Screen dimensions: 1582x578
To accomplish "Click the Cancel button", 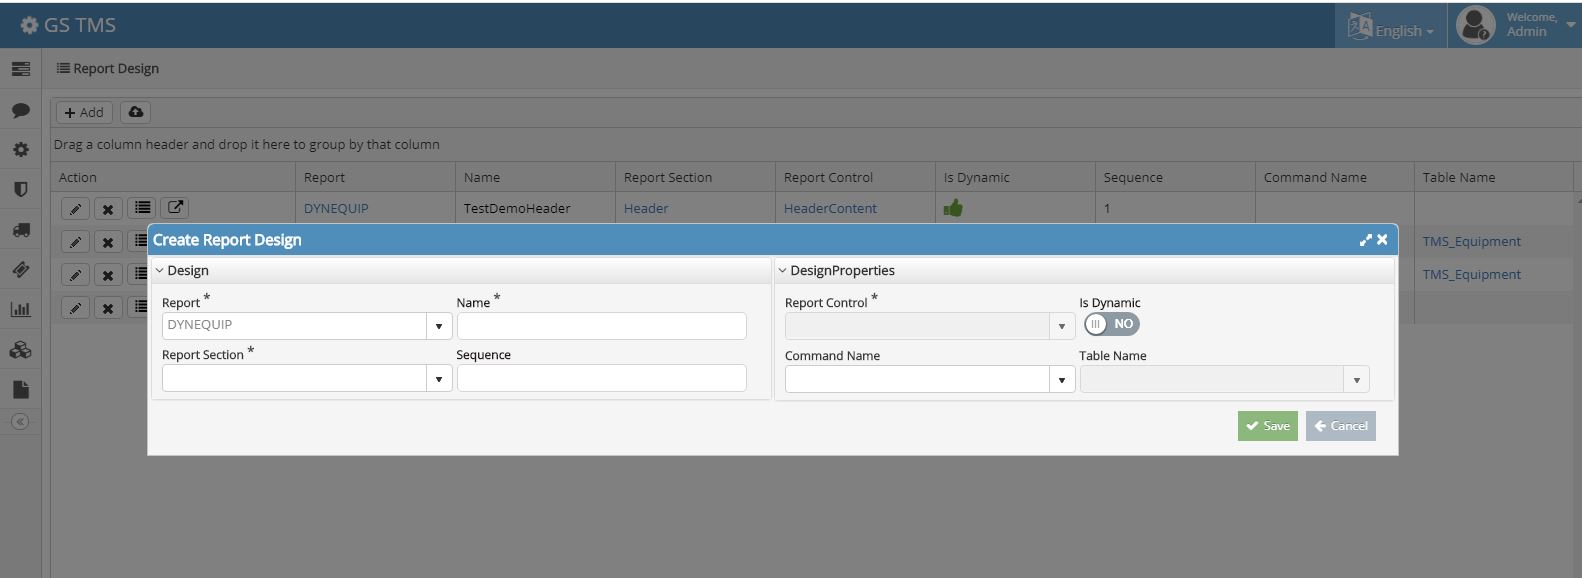I will 1341,426.
